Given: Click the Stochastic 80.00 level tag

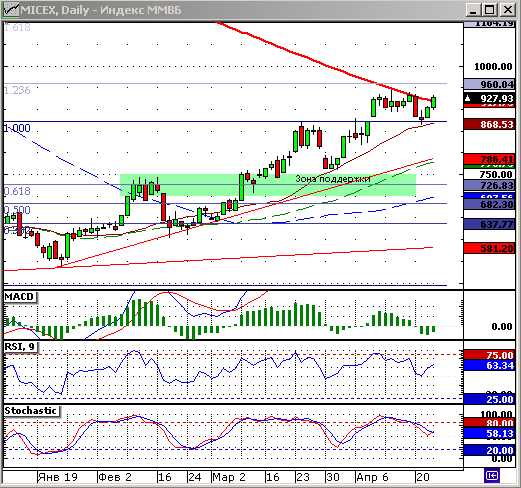Looking at the screenshot, I should (489, 423).
